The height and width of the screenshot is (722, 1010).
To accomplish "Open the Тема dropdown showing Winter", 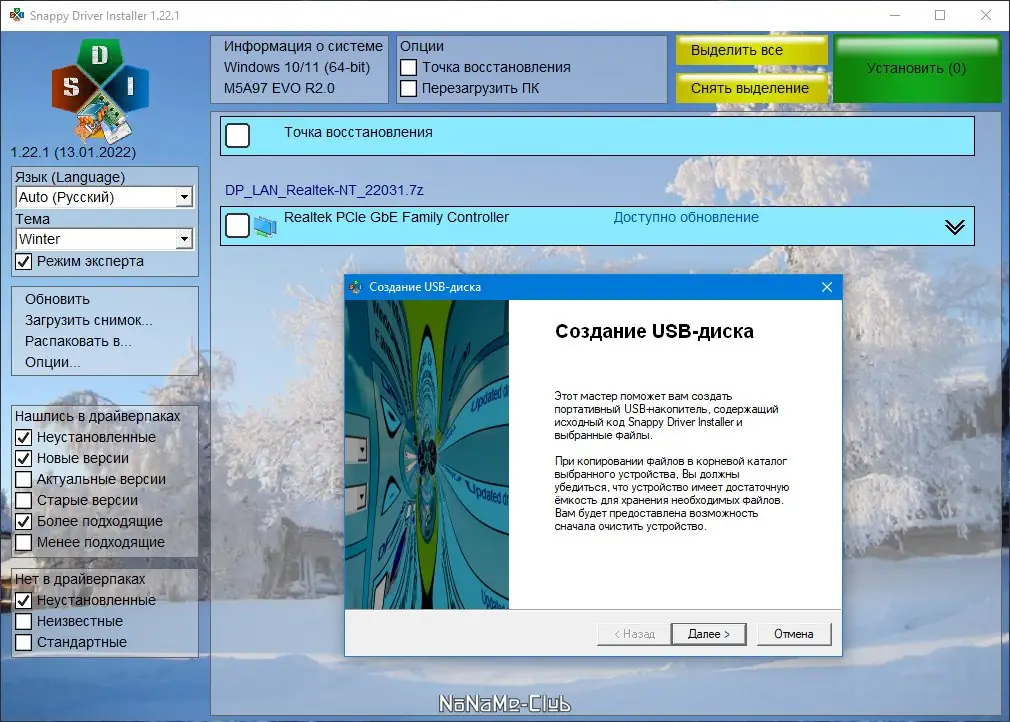I will pos(183,238).
